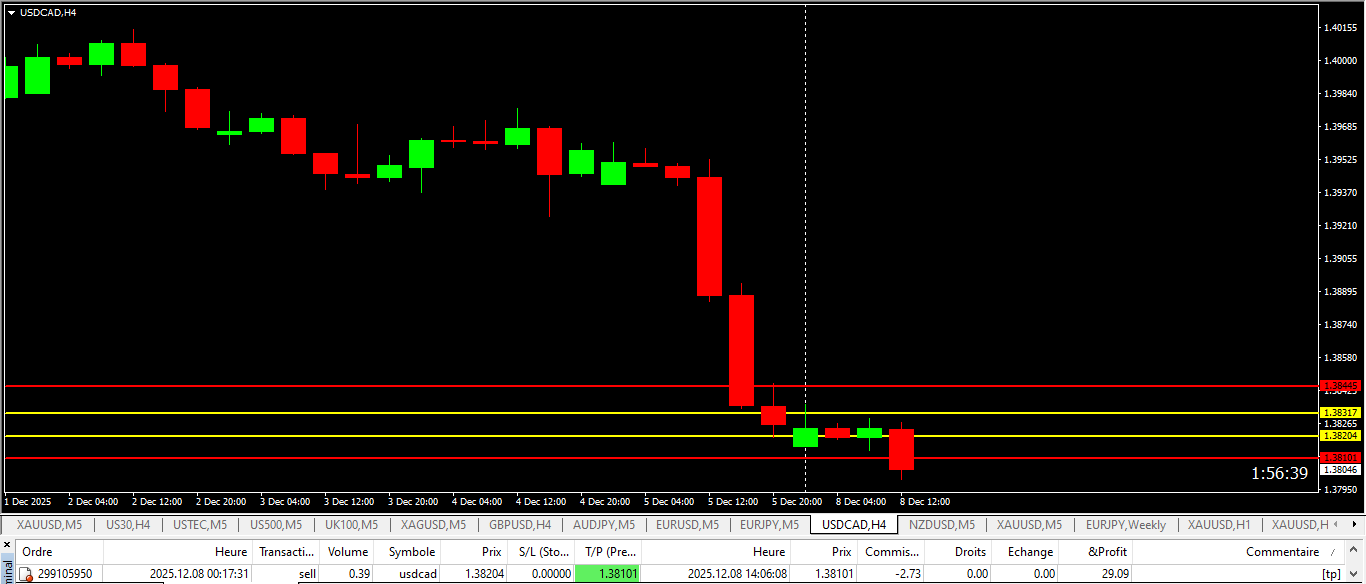Click the T/P column header

click(607, 552)
